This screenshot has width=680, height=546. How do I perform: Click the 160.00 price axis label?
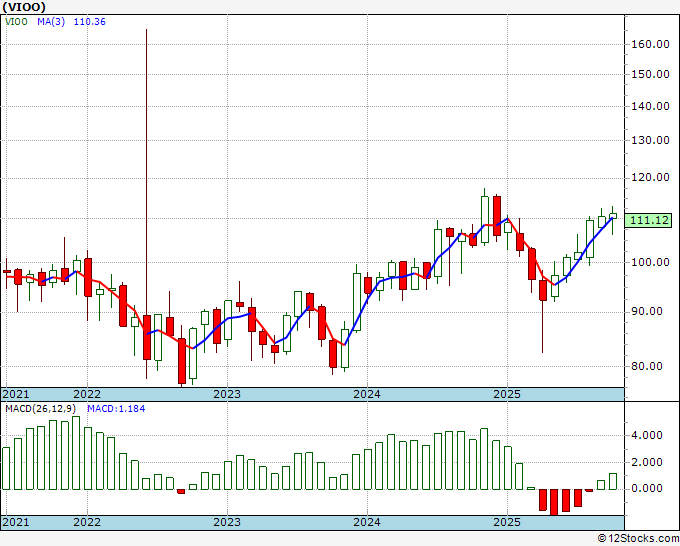click(650, 44)
